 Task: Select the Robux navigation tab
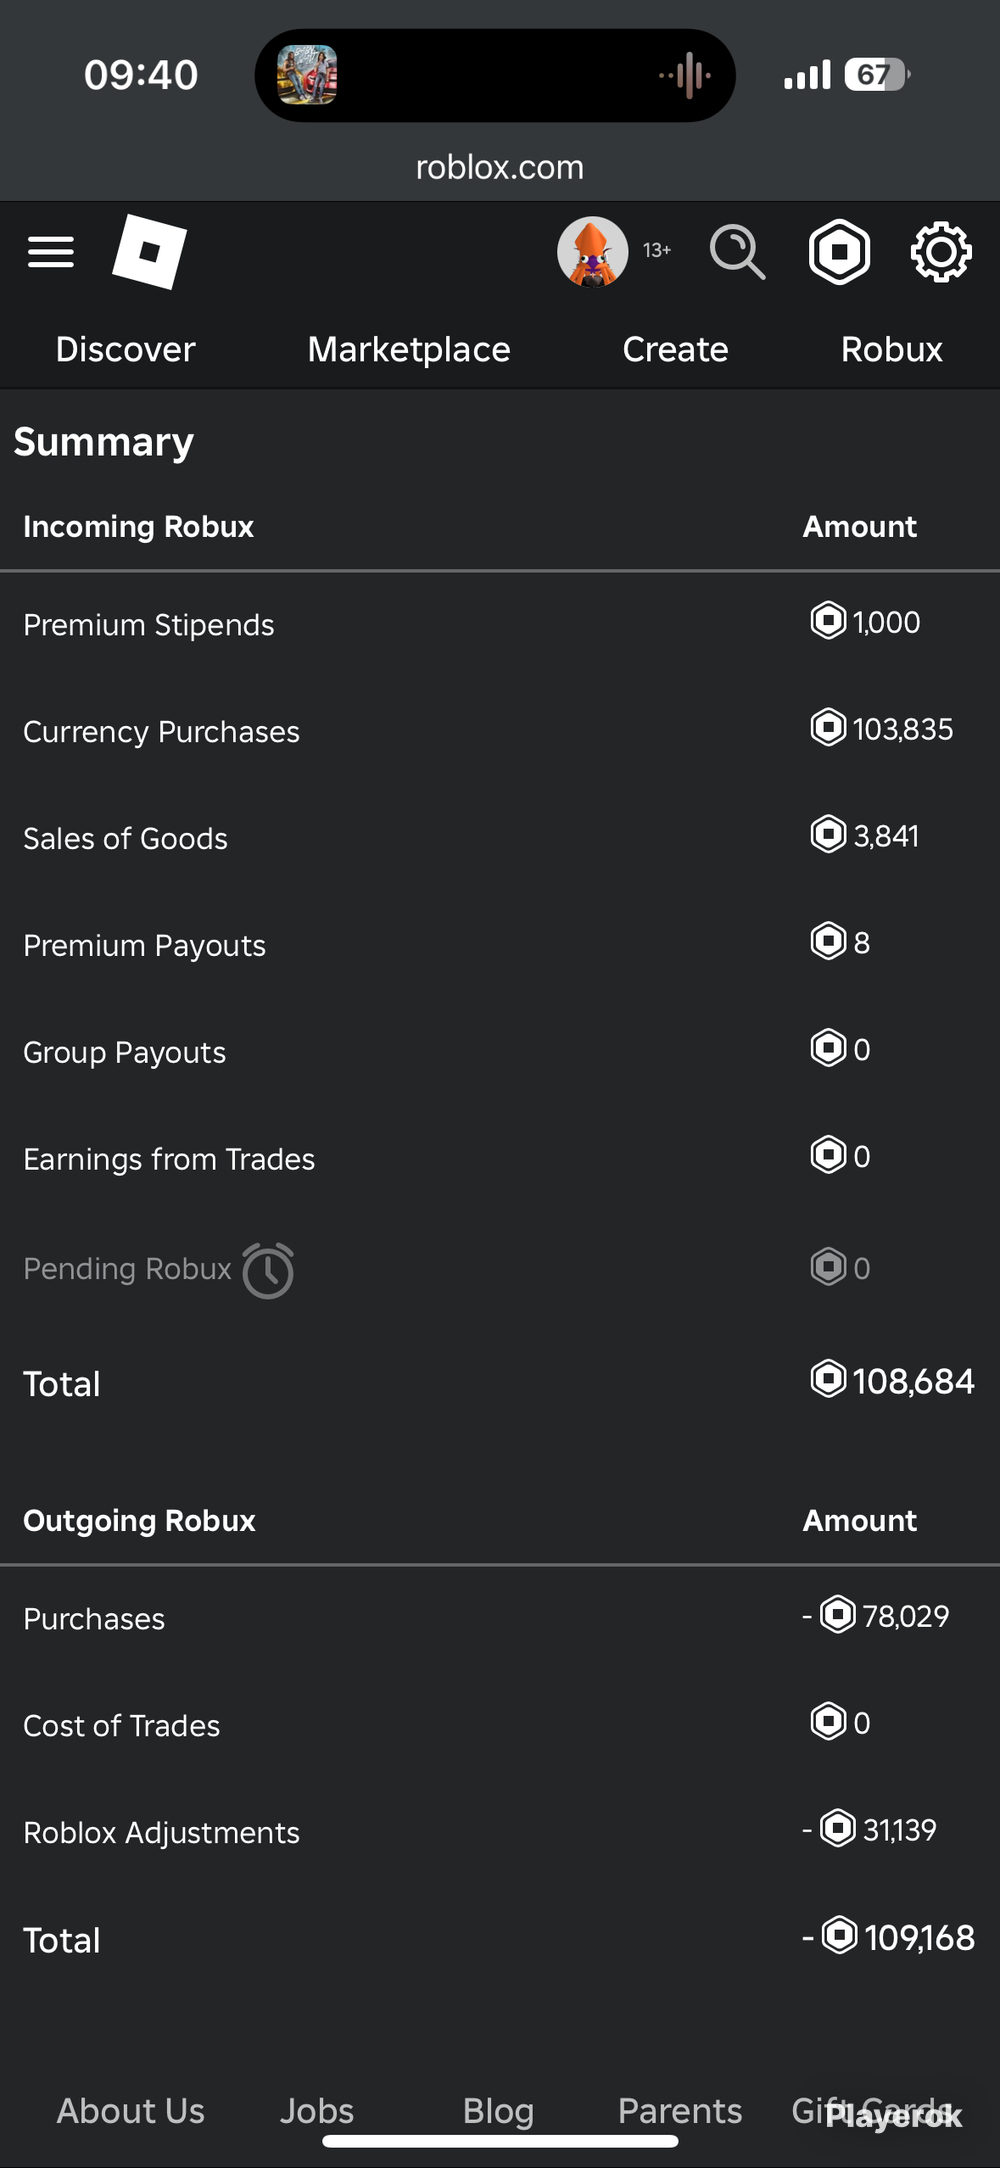(x=891, y=349)
